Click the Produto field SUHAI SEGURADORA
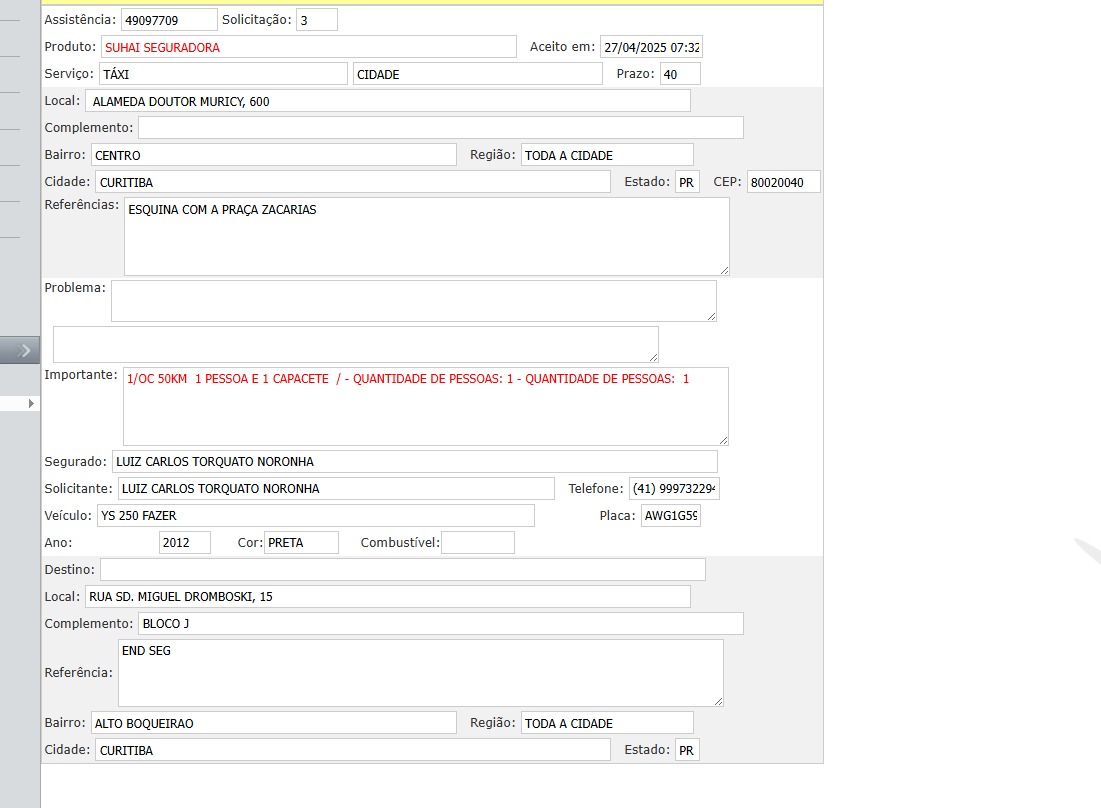1101x808 pixels. coord(308,47)
